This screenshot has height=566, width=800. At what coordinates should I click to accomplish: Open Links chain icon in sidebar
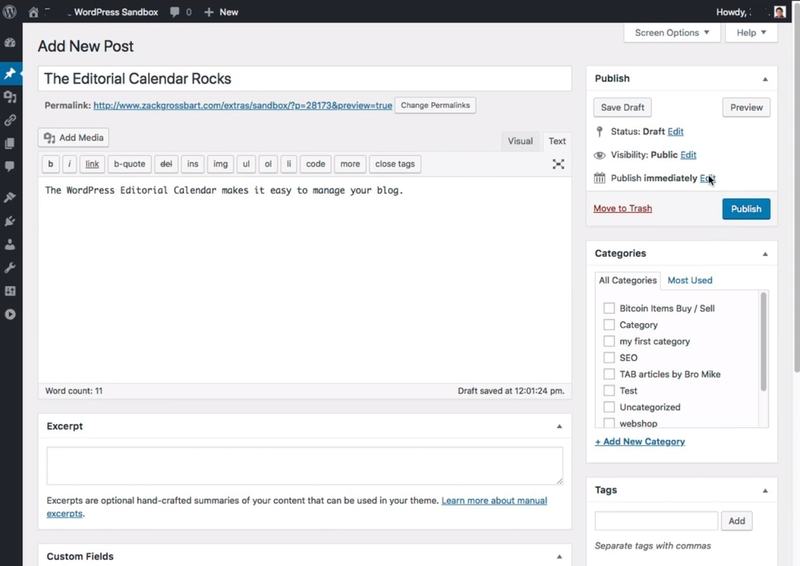pos(10,120)
